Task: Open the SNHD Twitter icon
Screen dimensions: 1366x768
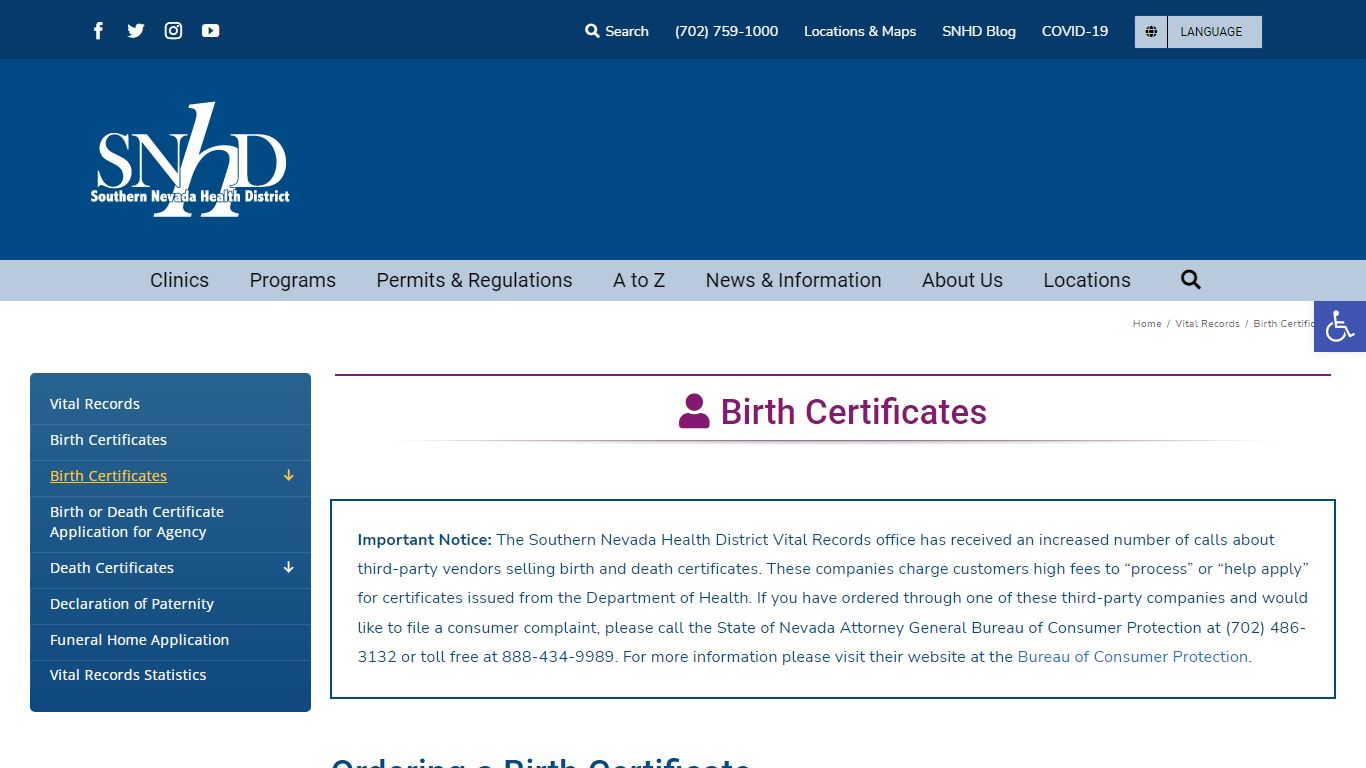Action: [x=136, y=31]
